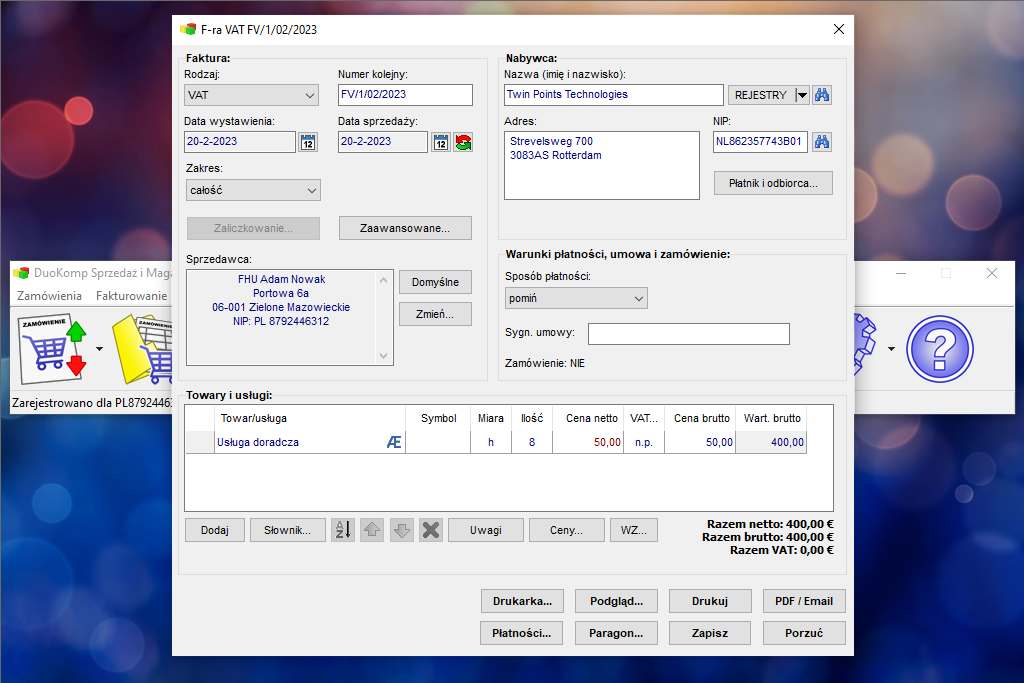Open Płatności payments button

[x=521, y=633]
